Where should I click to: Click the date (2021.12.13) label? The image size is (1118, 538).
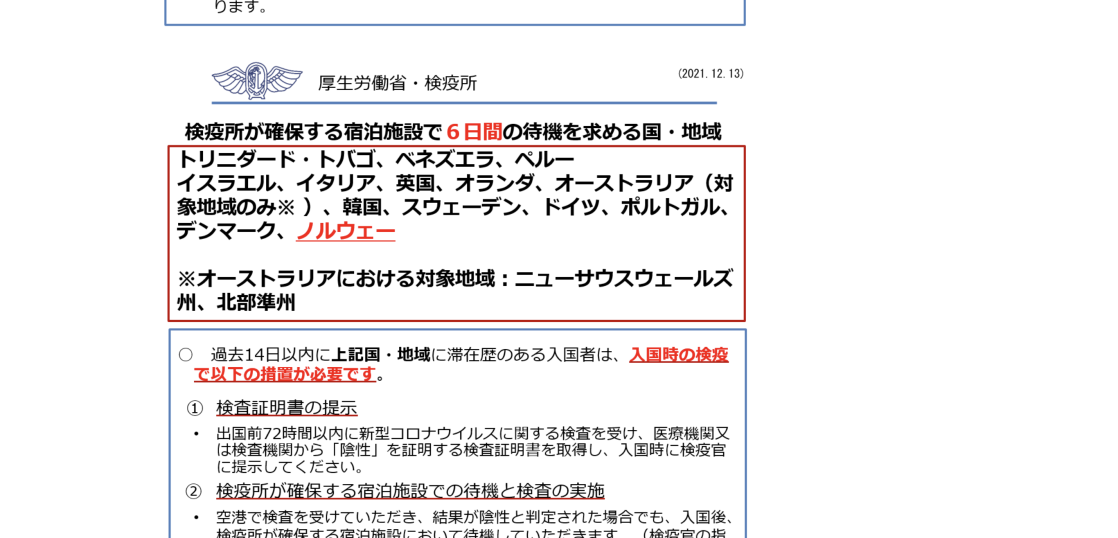click(x=710, y=74)
